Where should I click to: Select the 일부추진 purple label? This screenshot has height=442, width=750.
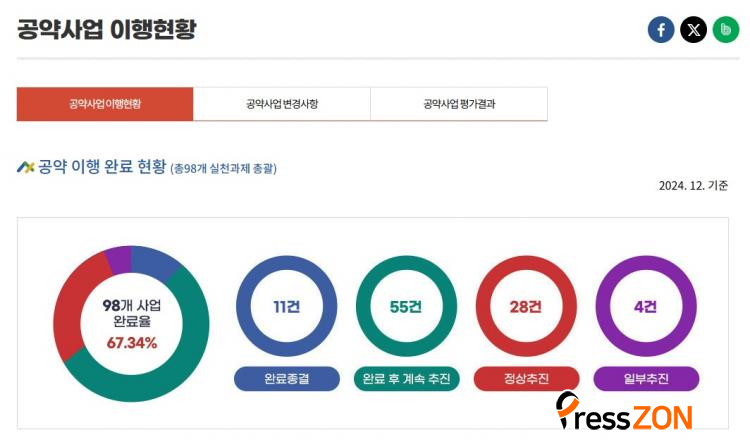click(x=646, y=379)
